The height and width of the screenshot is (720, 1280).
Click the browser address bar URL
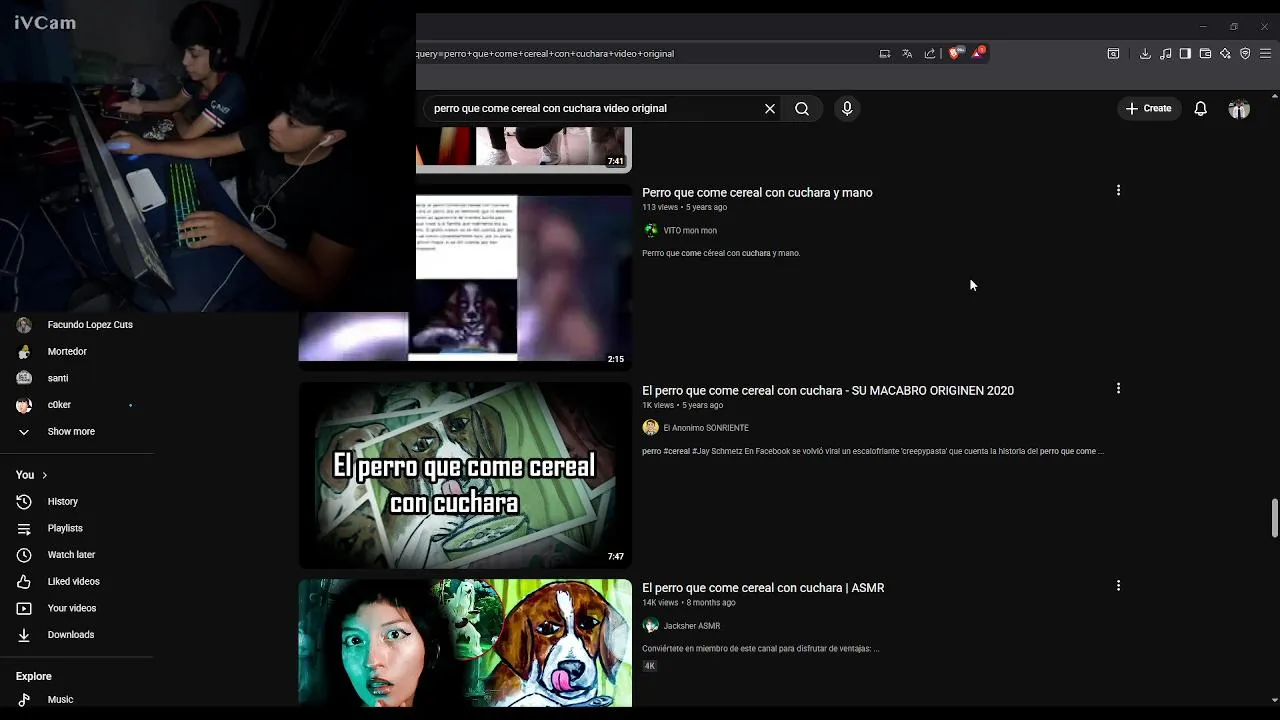coord(545,54)
